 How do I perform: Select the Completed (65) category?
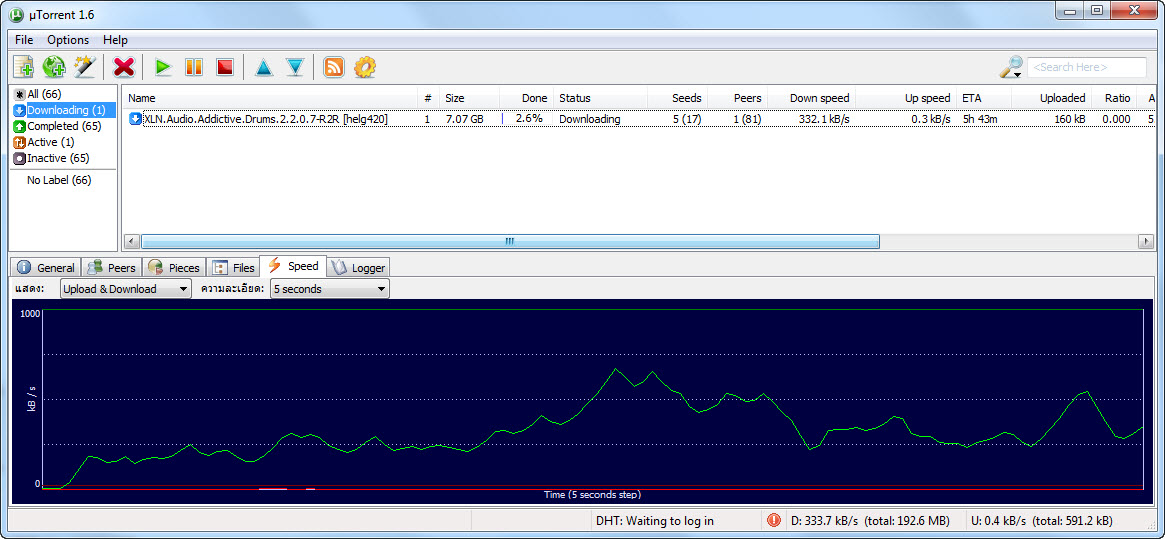(57, 126)
